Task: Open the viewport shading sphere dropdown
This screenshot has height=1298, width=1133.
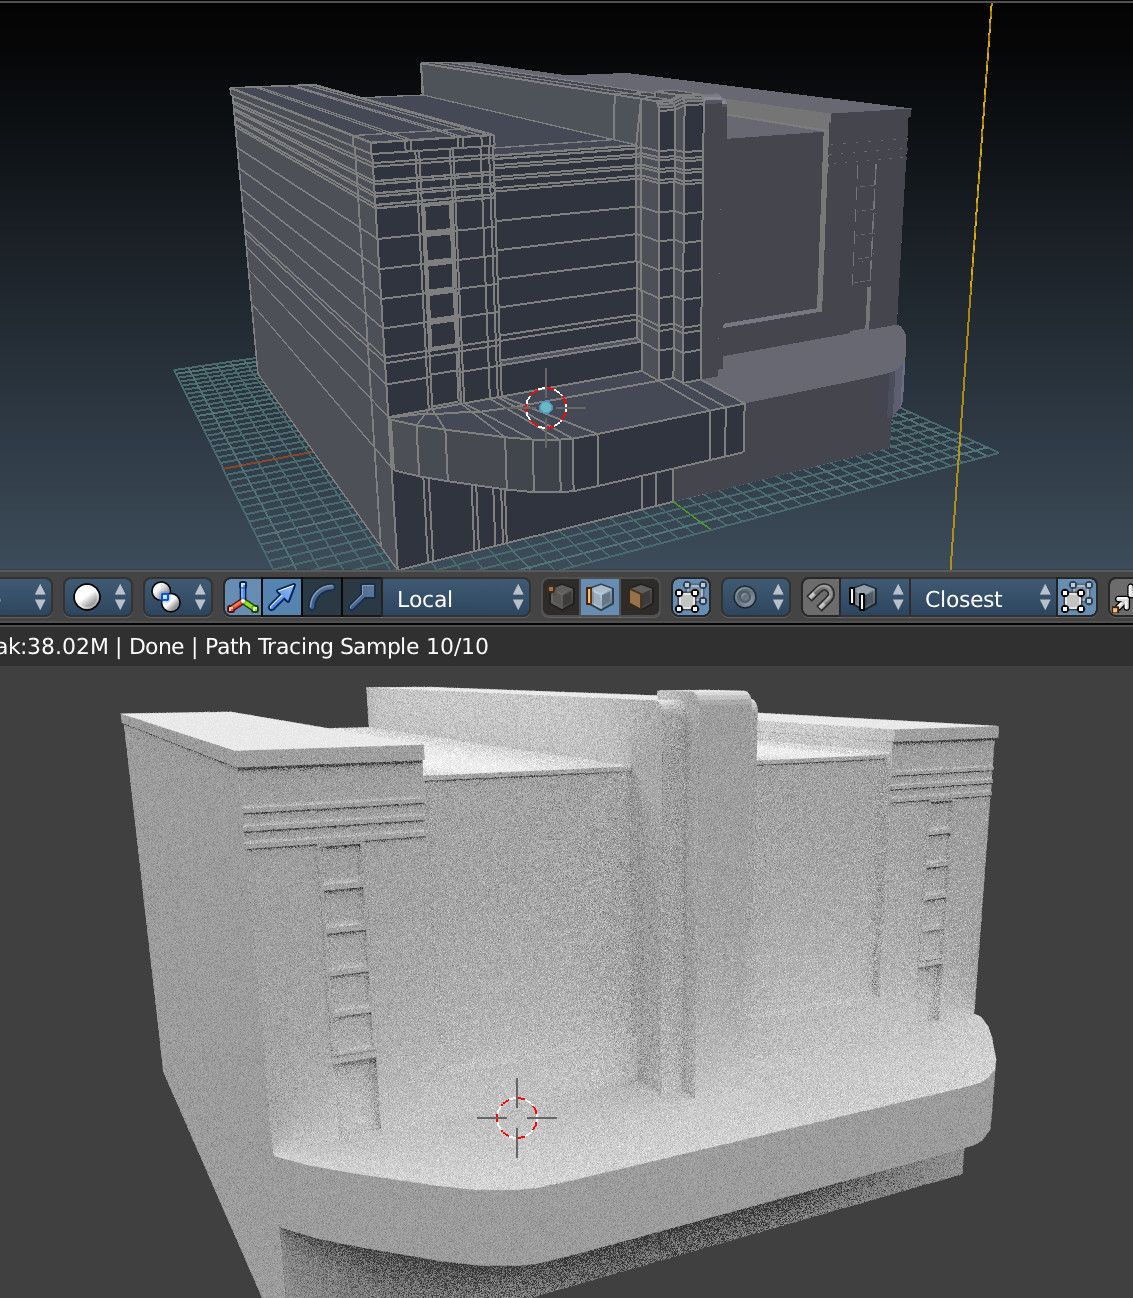Action: click(x=98, y=598)
